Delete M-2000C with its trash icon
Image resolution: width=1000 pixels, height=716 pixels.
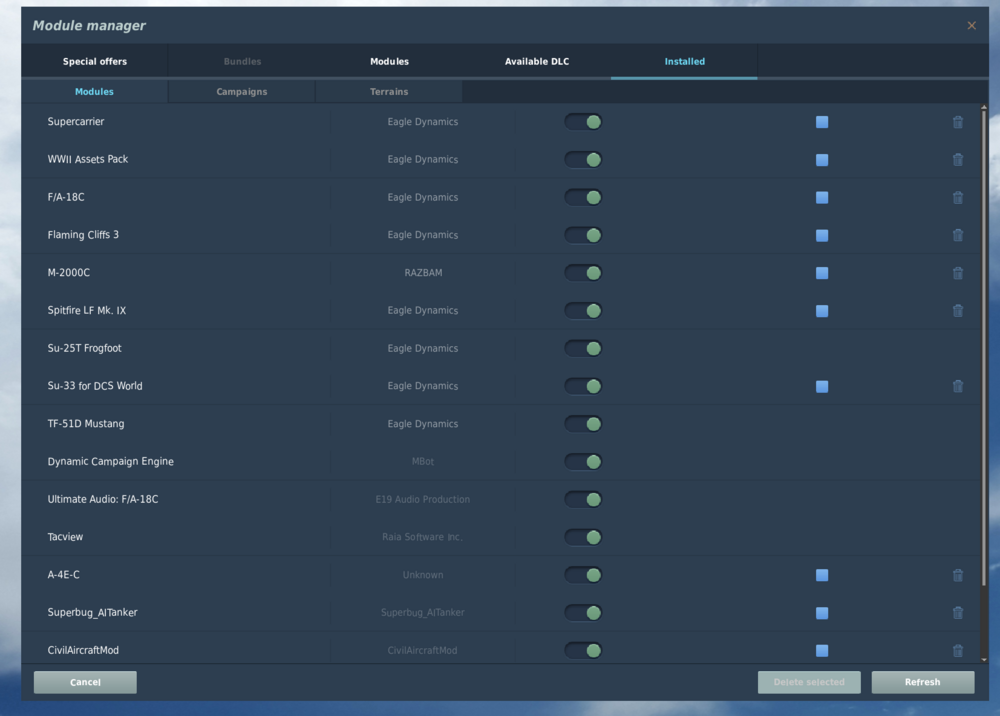click(957, 273)
